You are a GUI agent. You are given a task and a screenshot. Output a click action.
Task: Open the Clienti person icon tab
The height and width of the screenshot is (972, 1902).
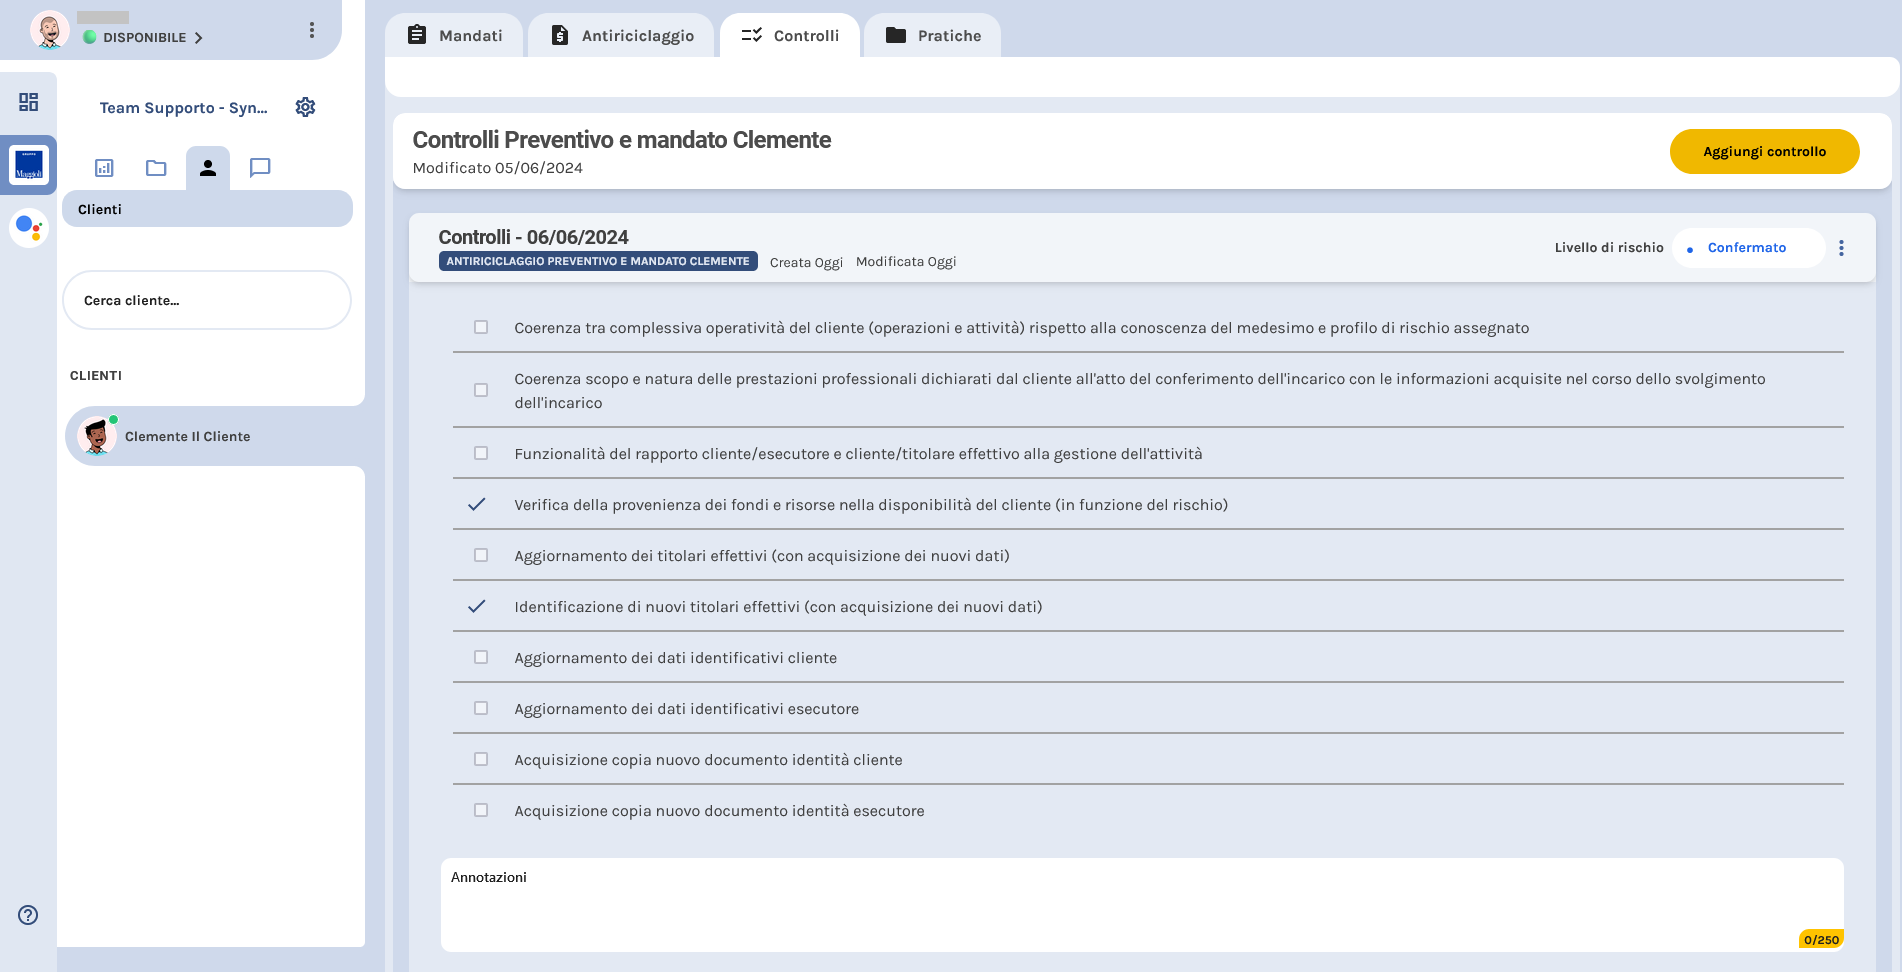tap(208, 168)
